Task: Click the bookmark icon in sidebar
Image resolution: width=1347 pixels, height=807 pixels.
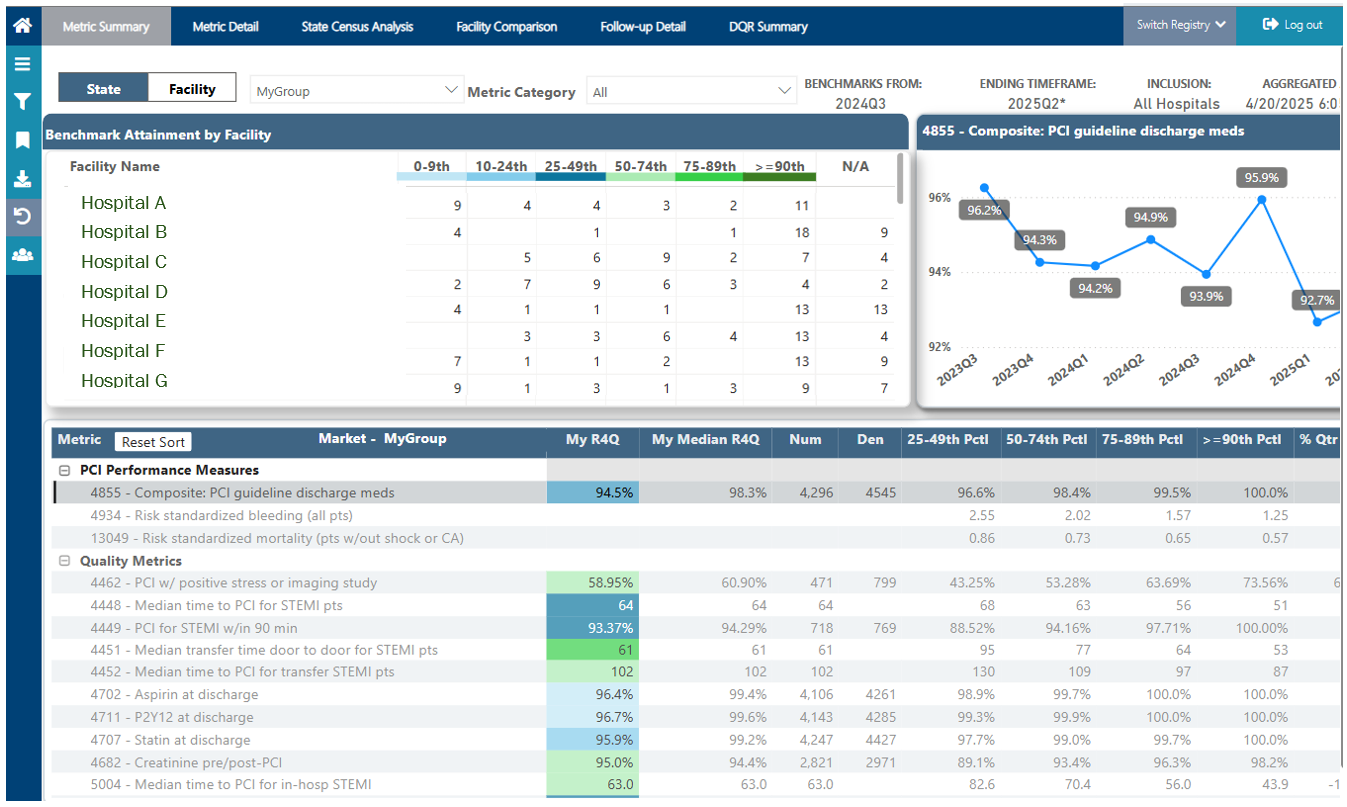Action: point(22,140)
